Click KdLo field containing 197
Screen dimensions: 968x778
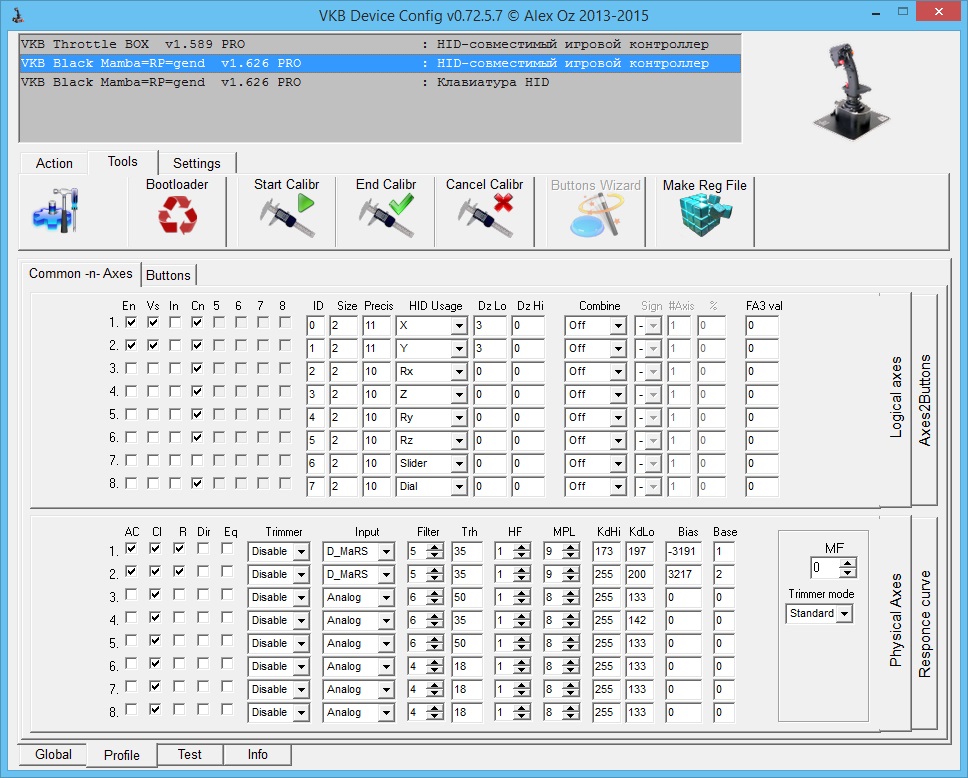point(640,551)
